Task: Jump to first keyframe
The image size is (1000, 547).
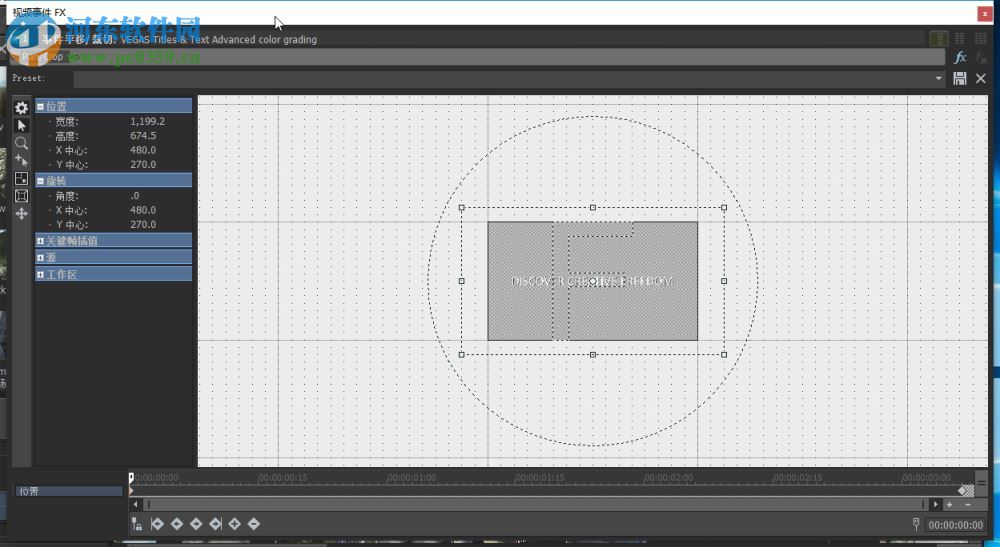Action: click(x=157, y=524)
